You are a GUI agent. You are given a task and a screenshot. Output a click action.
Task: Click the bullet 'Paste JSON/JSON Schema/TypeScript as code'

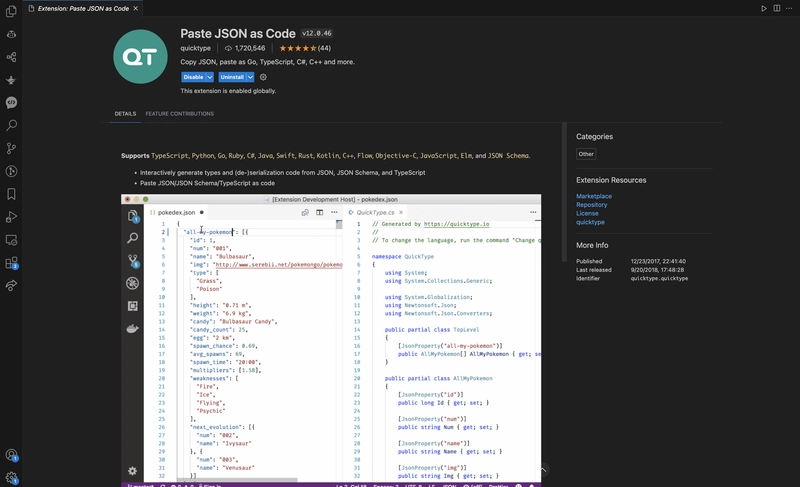pos(207,183)
